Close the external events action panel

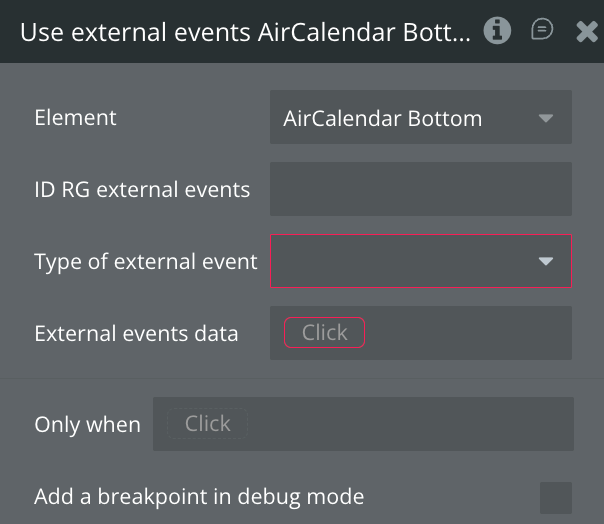tap(587, 32)
